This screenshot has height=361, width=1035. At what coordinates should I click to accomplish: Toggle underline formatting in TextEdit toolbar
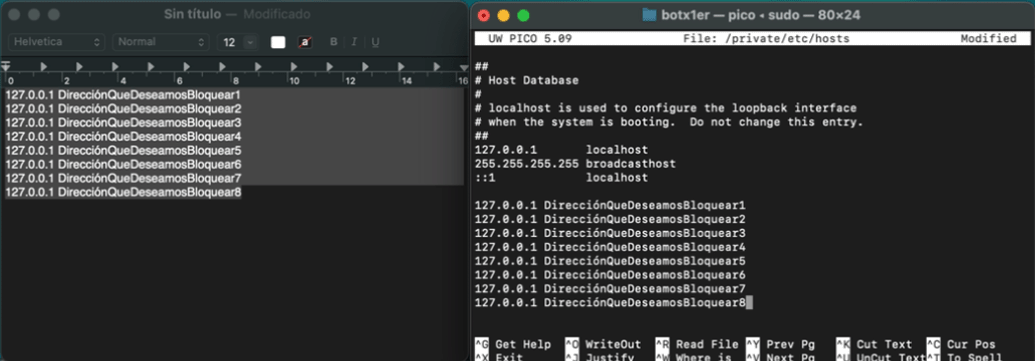[375, 42]
